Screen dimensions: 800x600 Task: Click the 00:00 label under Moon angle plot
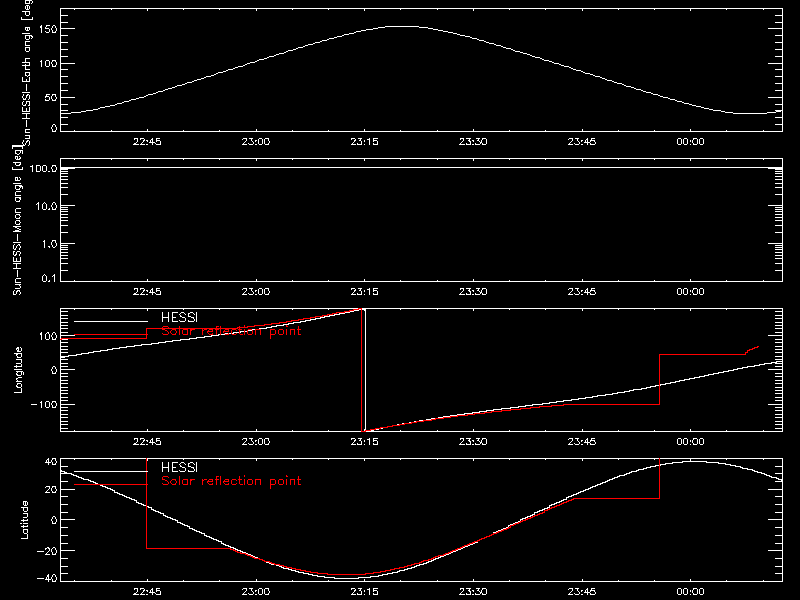[690, 292]
